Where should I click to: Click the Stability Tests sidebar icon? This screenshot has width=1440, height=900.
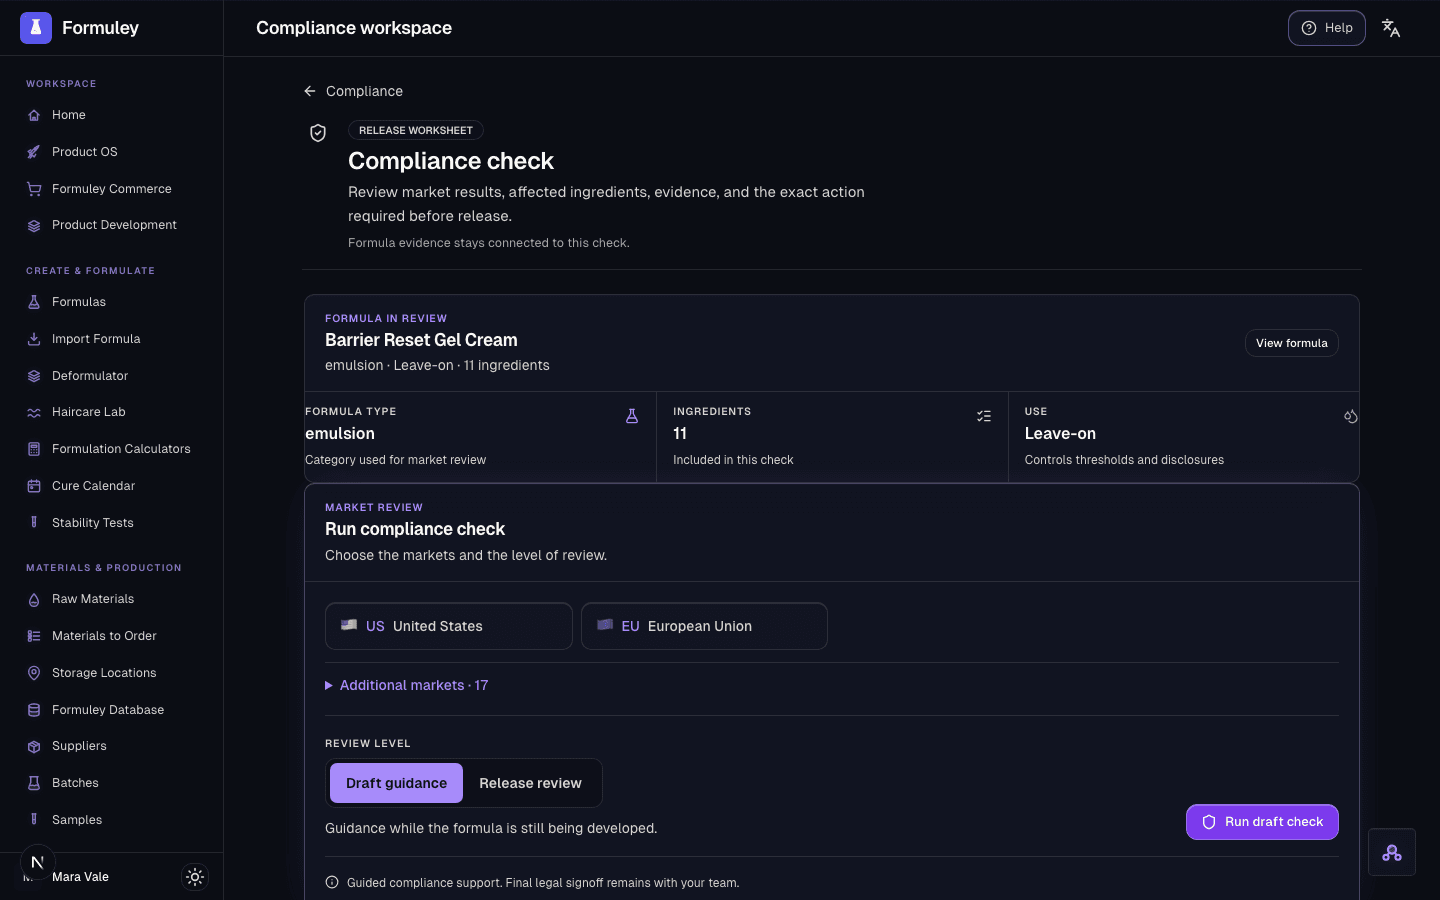tap(34, 523)
